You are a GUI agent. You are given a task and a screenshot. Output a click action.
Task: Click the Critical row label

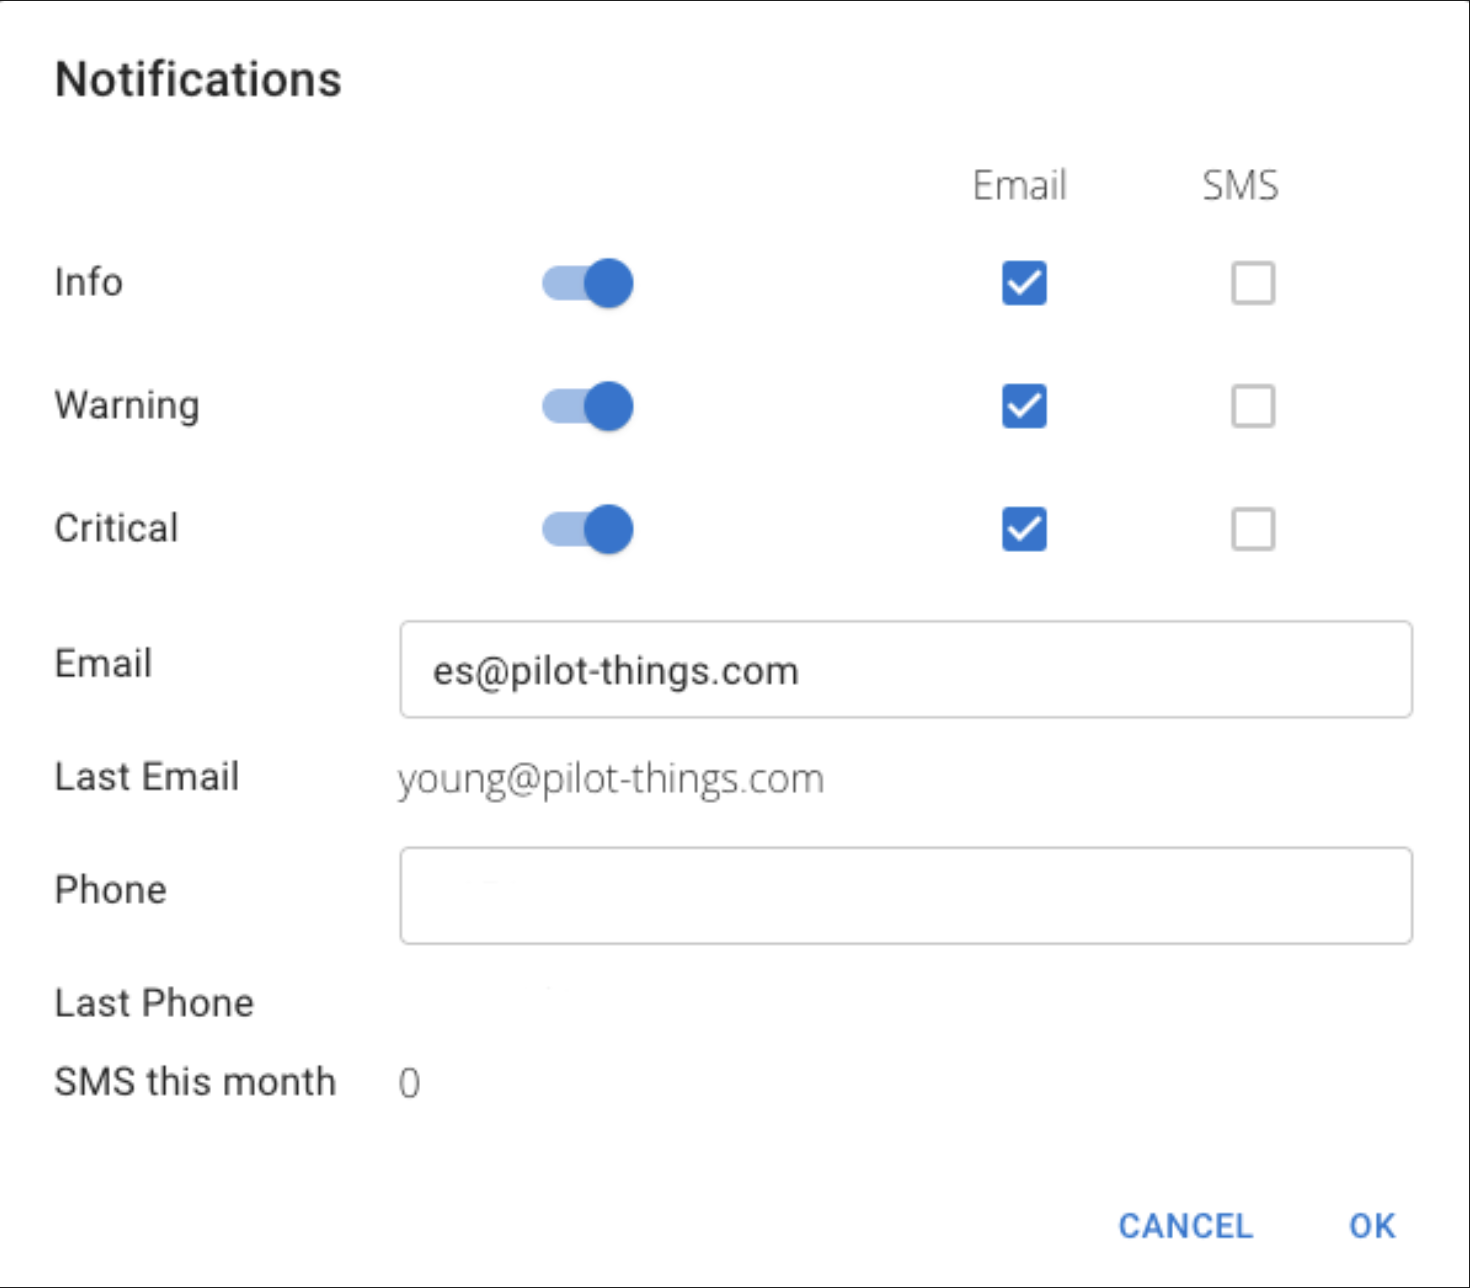[117, 528]
